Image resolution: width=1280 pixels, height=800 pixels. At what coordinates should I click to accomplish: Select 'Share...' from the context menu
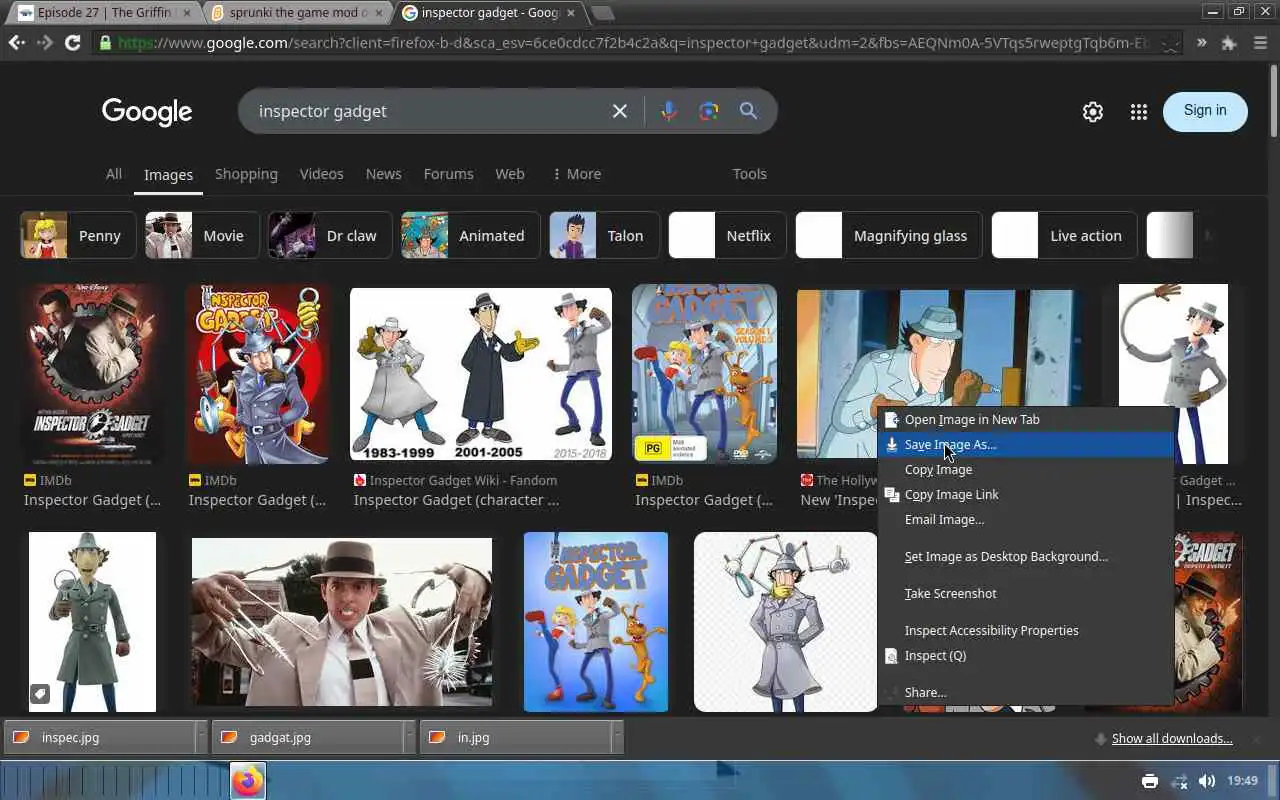[x=1026, y=693]
